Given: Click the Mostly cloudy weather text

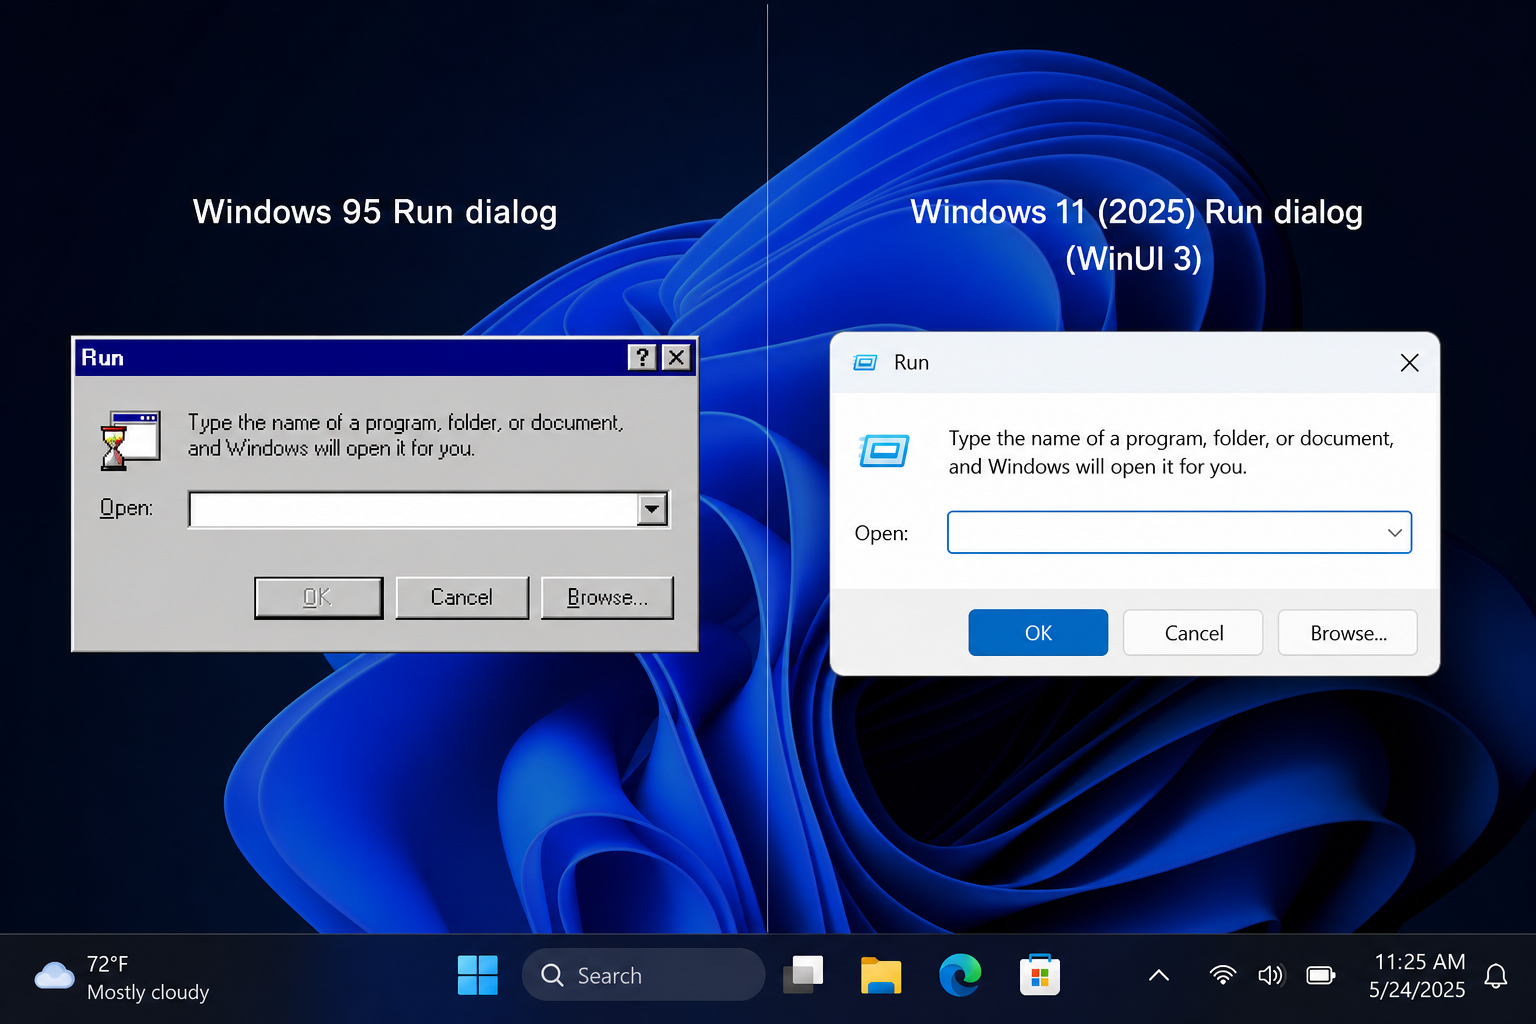Looking at the screenshot, I should (148, 992).
